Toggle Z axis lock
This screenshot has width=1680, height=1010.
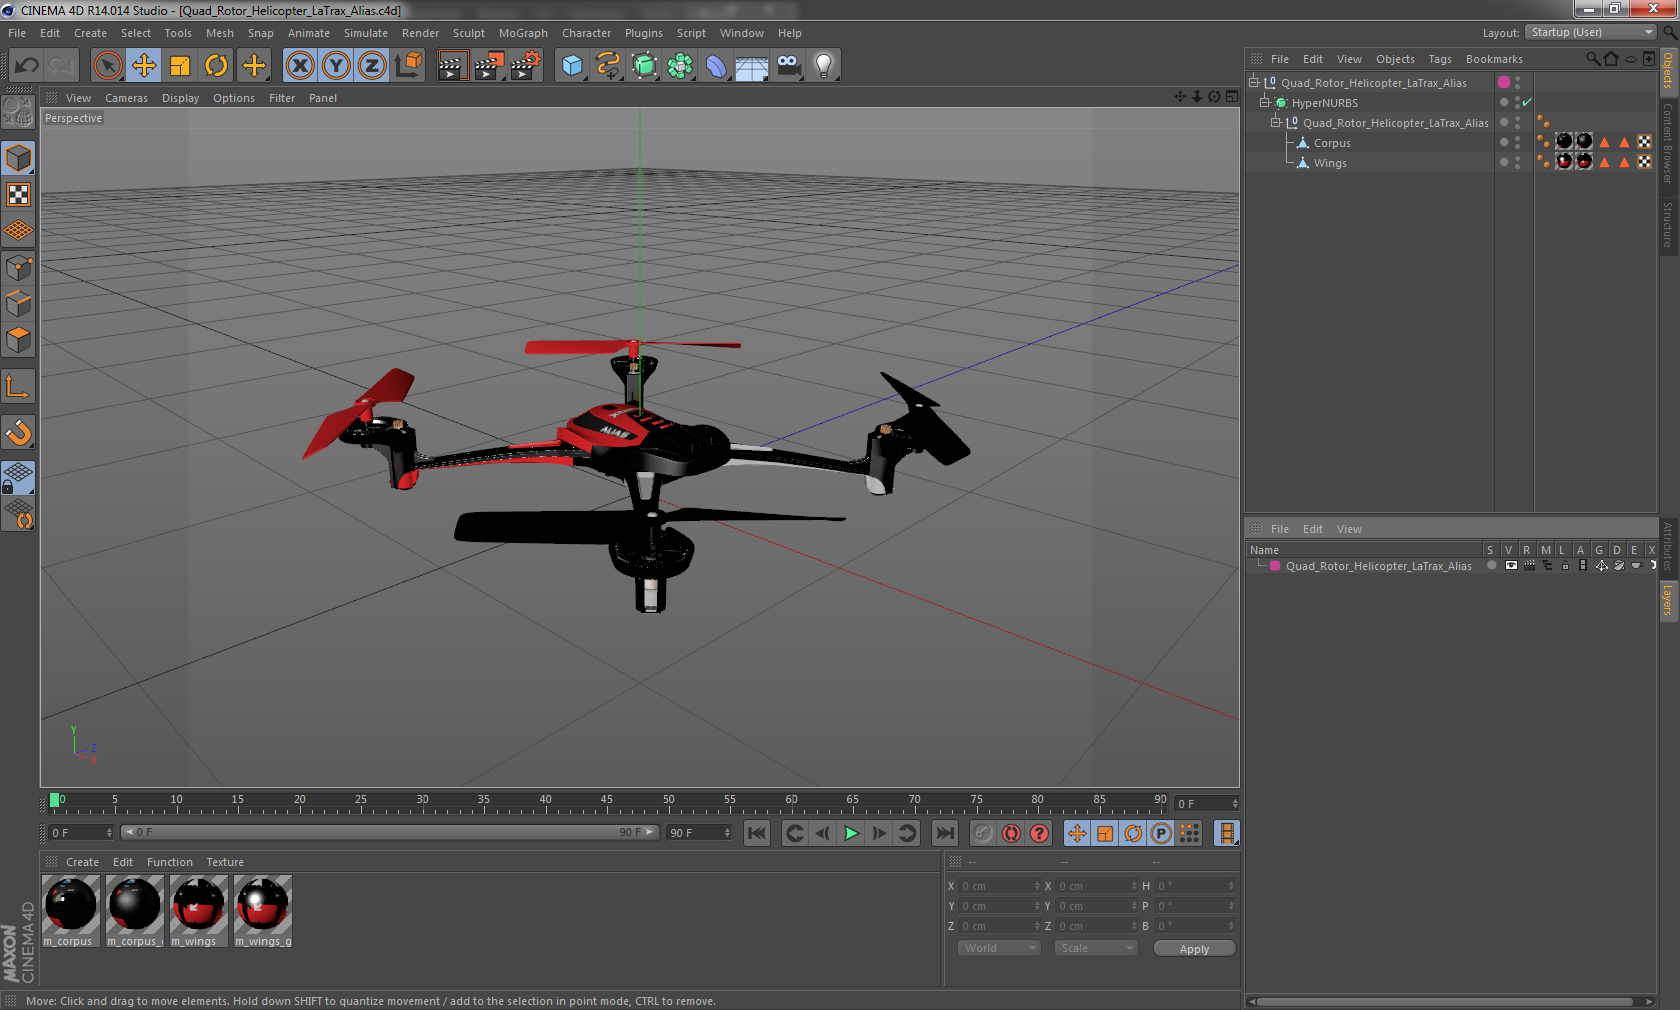pyautogui.click(x=372, y=66)
